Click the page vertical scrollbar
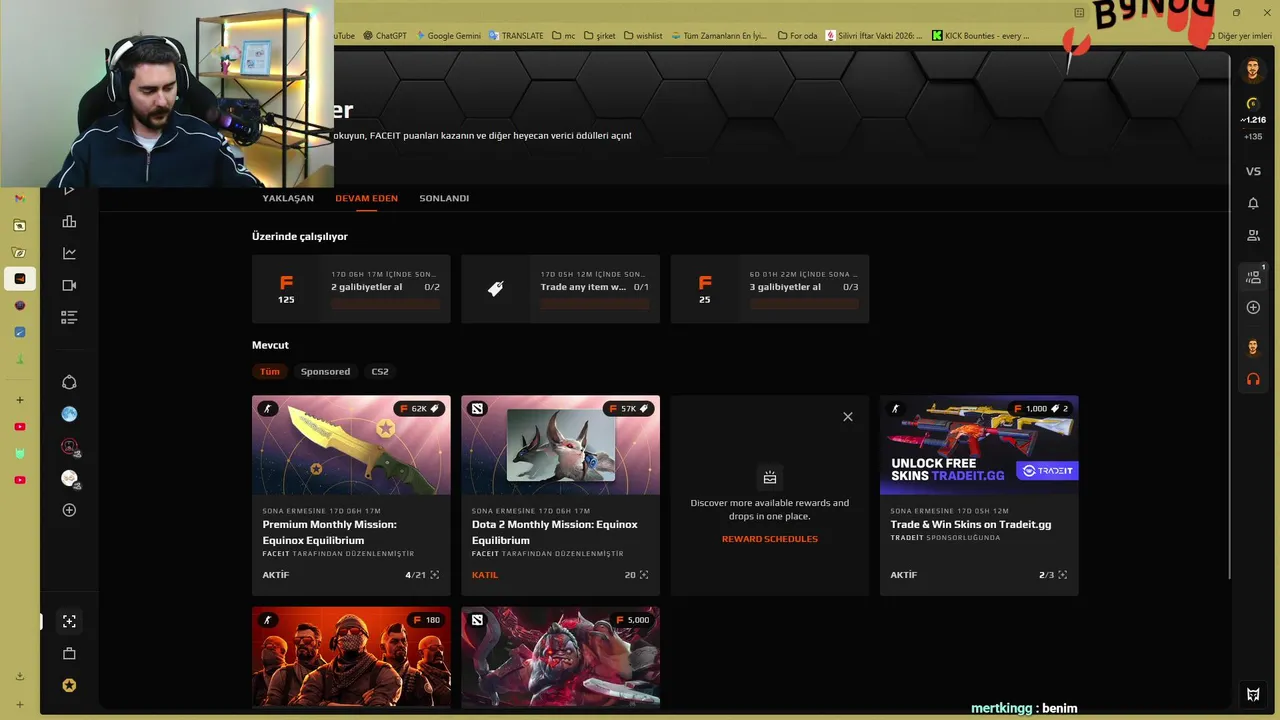Screen dimensions: 1280x720 point(1228,315)
